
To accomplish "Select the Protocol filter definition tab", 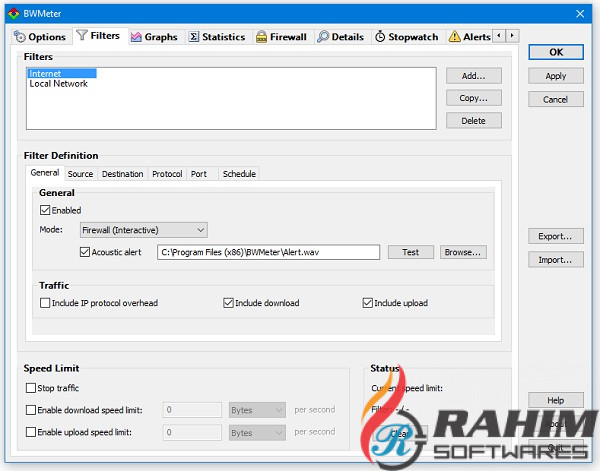I will pos(167,174).
